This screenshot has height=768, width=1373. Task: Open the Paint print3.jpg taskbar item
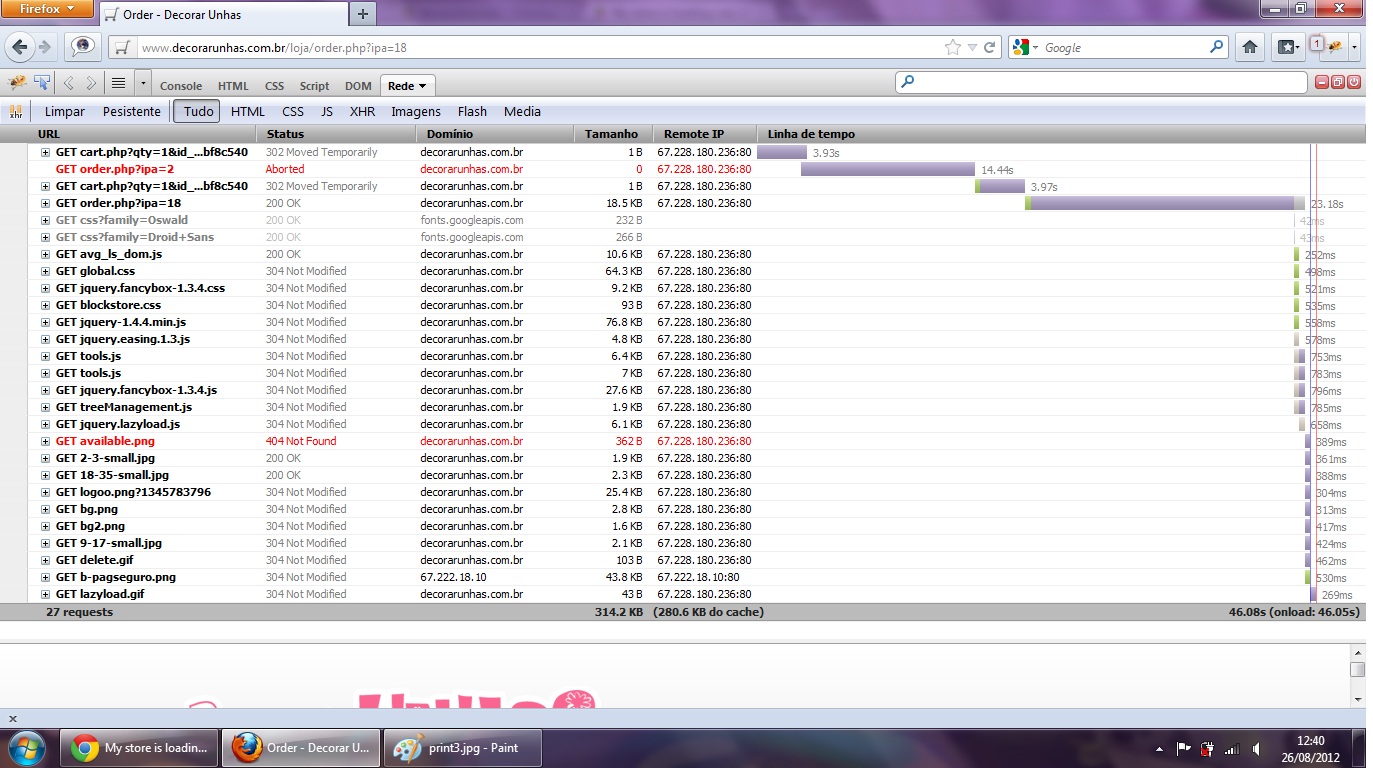(463, 748)
